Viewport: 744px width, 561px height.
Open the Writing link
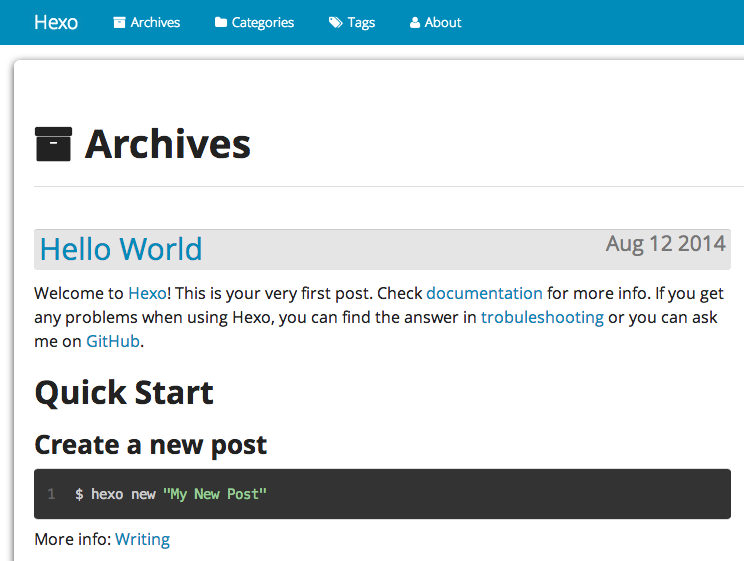[x=142, y=540]
